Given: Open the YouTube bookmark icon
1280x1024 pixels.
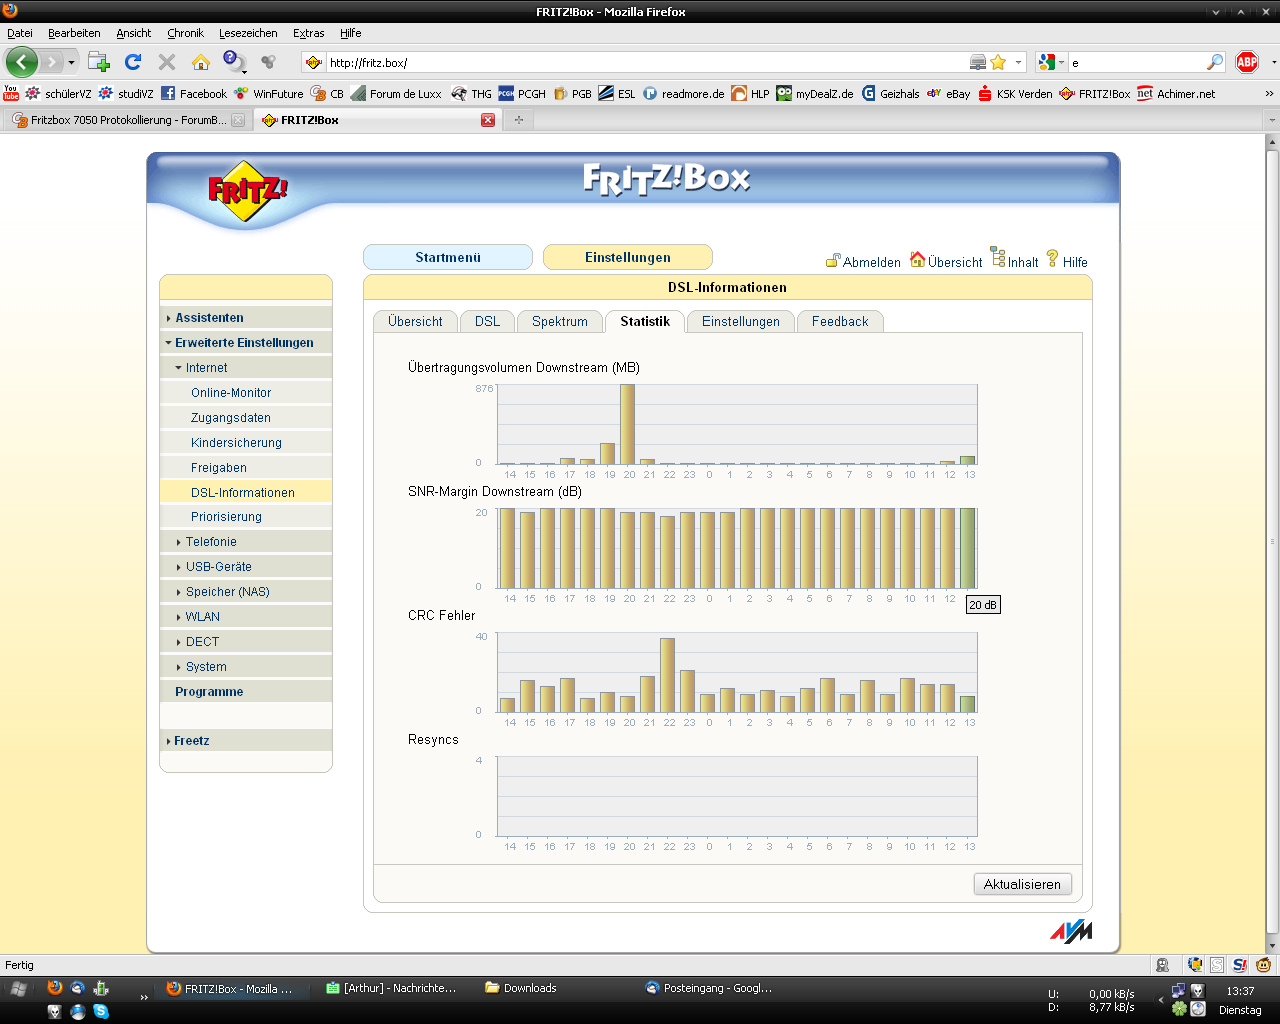Looking at the screenshot, I should [11, 93].
